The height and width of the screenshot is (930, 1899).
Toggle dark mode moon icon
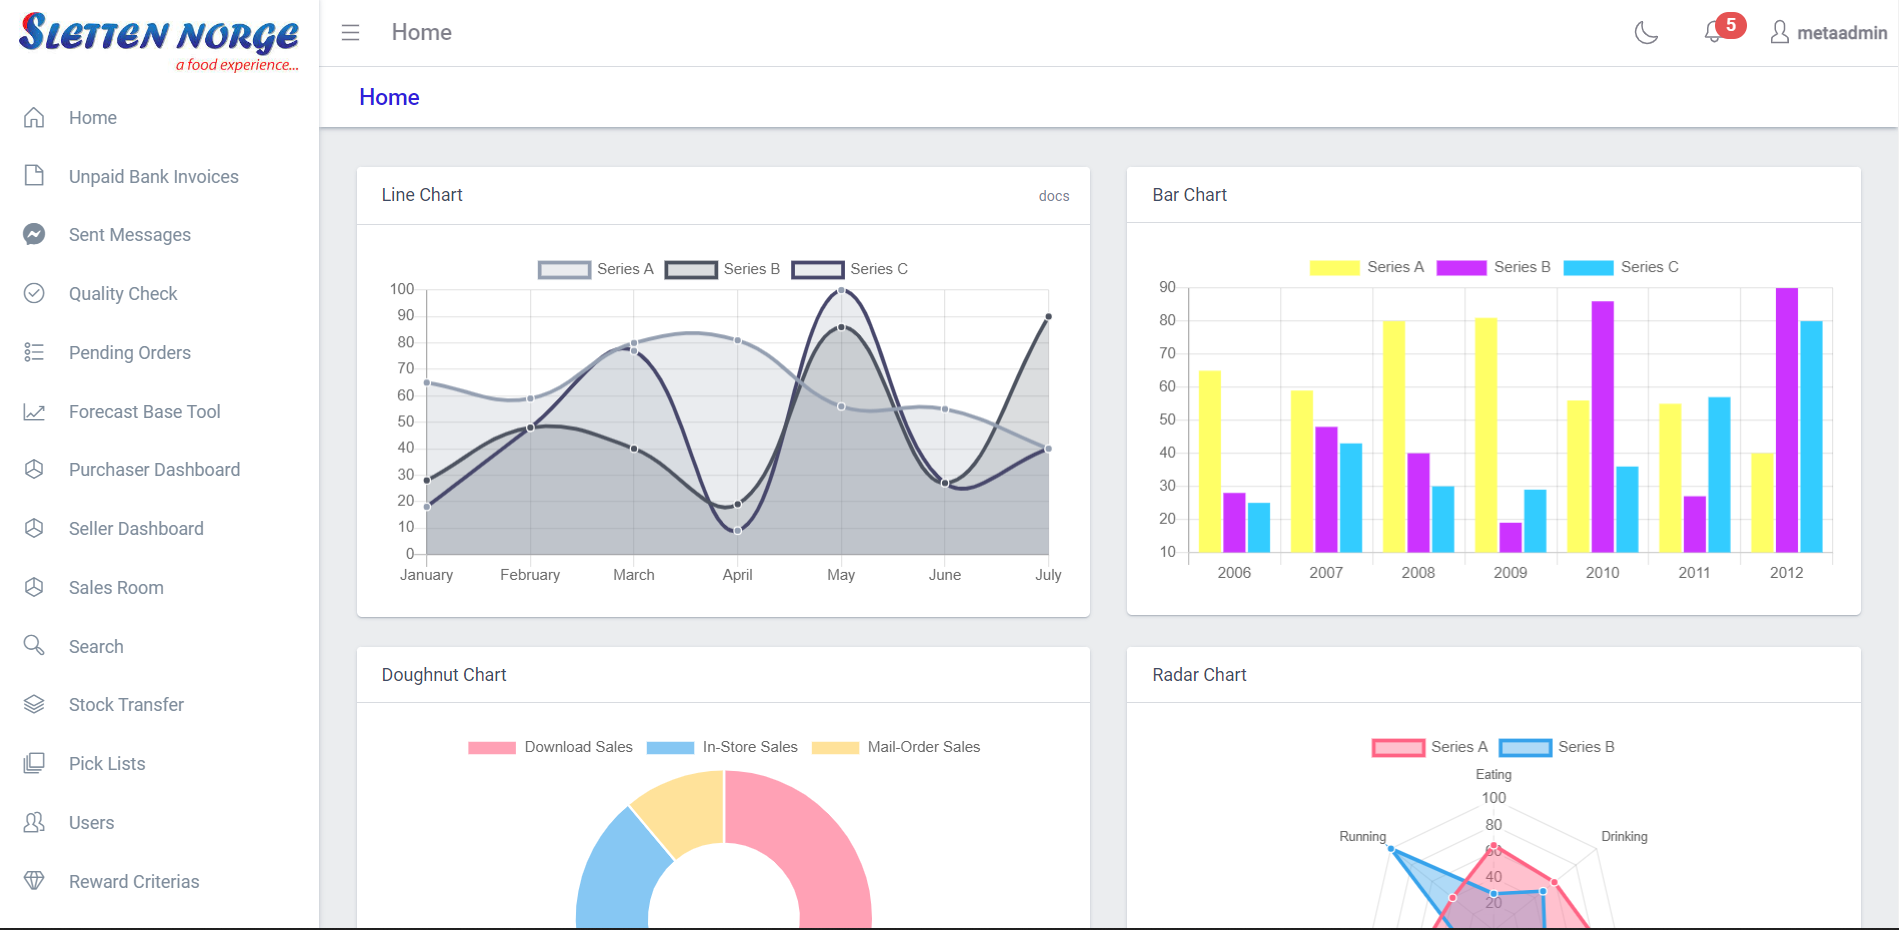pos(1645,33)
